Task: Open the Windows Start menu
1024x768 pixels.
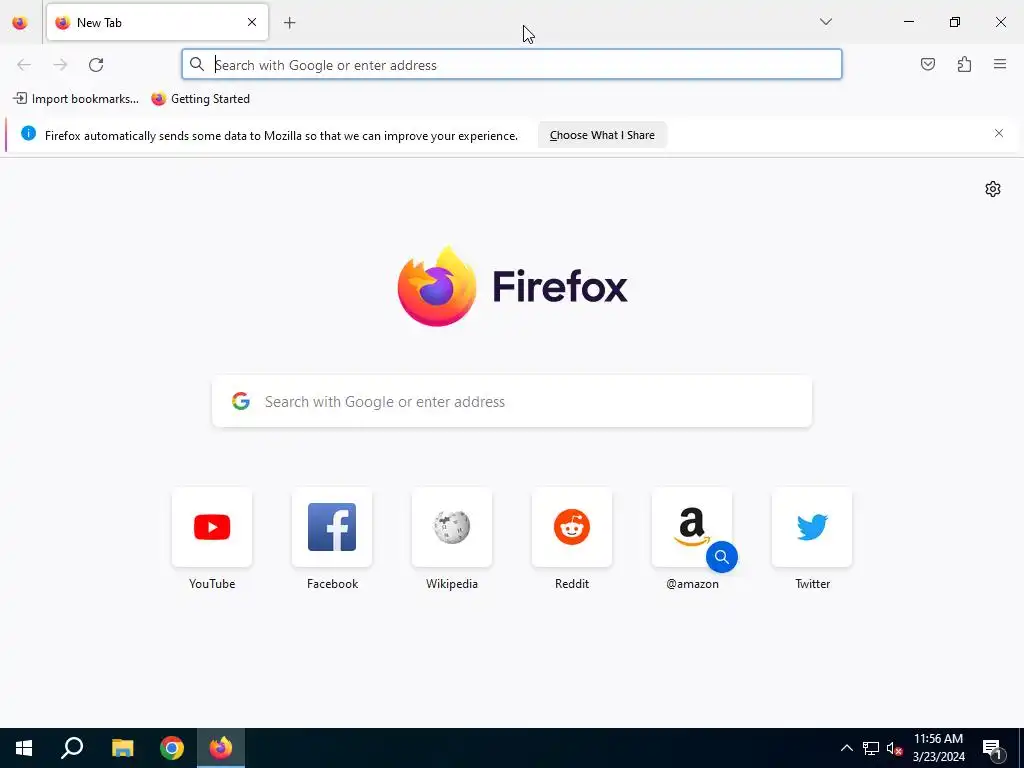Action: tap(24, 748)
